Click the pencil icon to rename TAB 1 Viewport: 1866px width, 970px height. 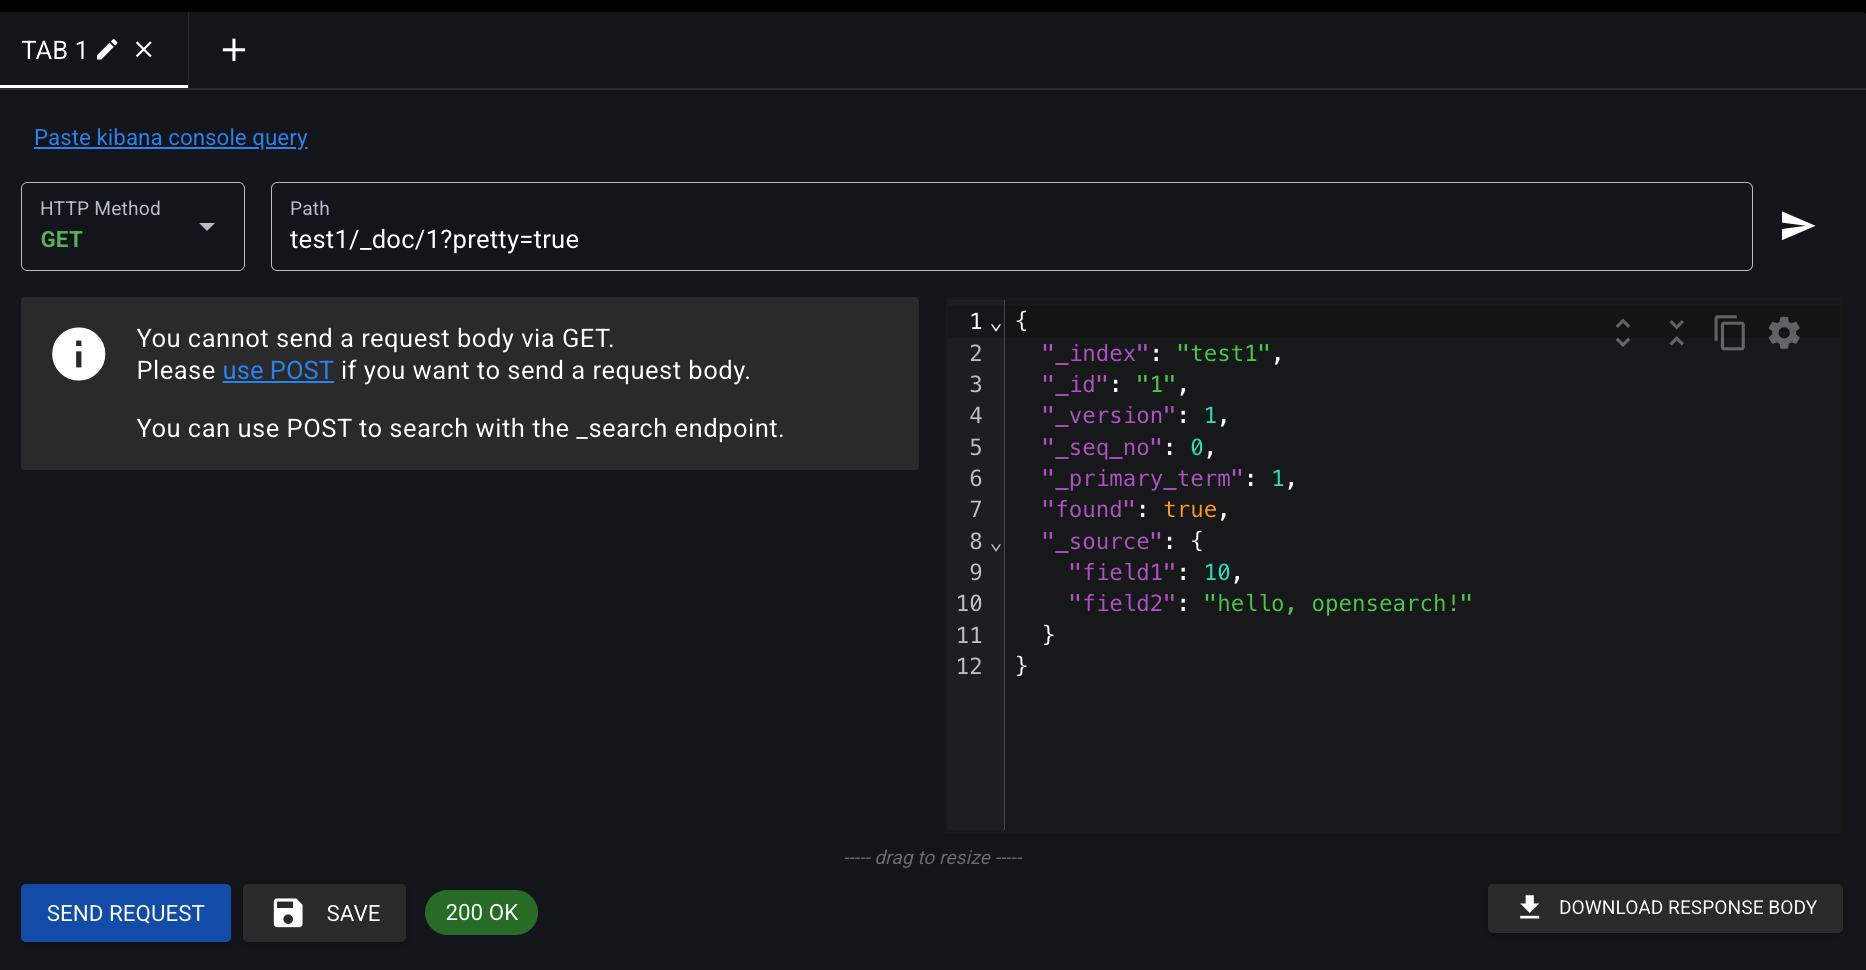[107, 50]
